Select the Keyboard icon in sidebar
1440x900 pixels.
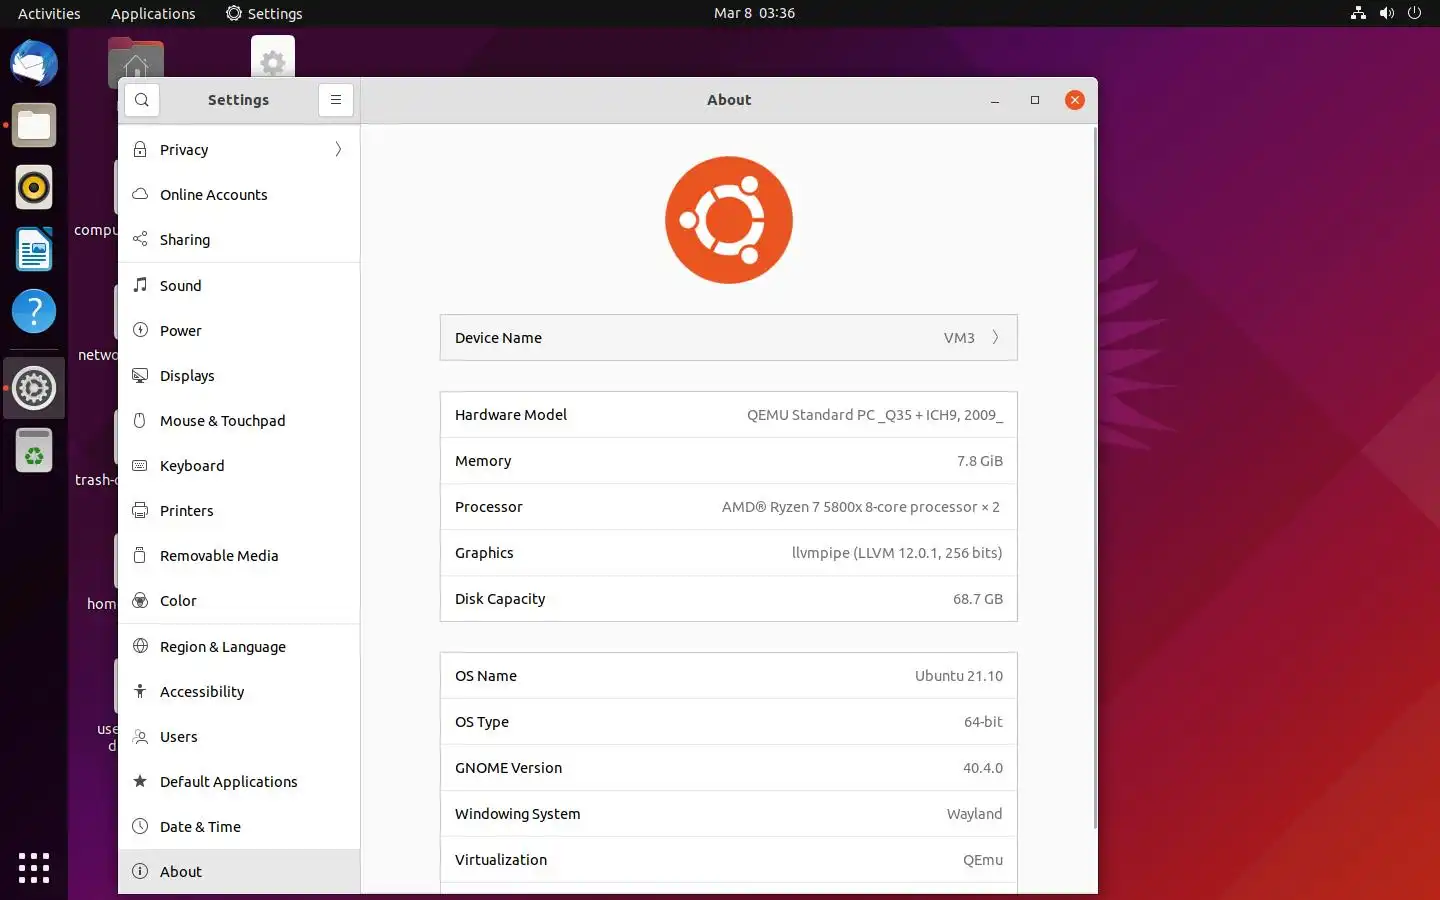point(140,465)
